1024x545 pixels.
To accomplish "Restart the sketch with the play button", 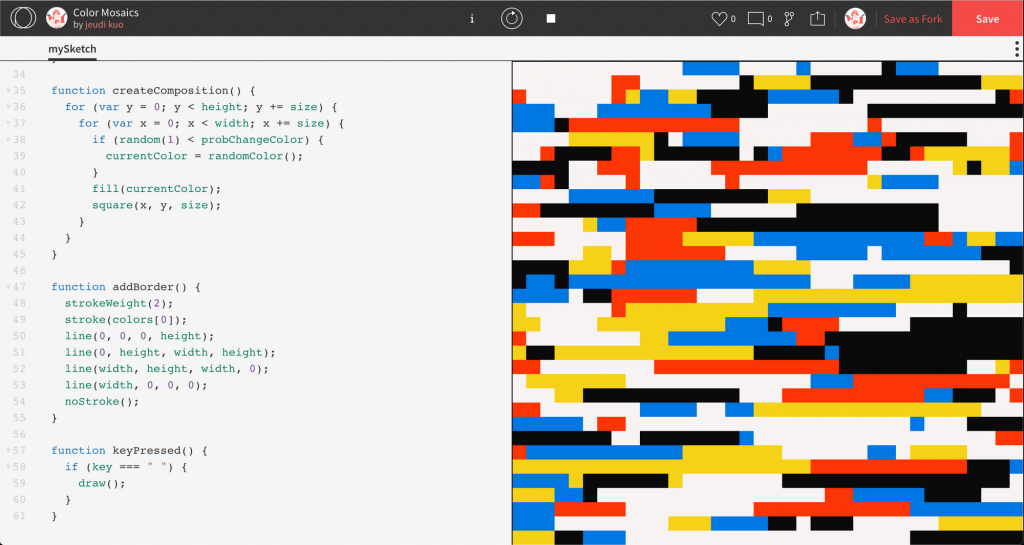I will [512, 18].
